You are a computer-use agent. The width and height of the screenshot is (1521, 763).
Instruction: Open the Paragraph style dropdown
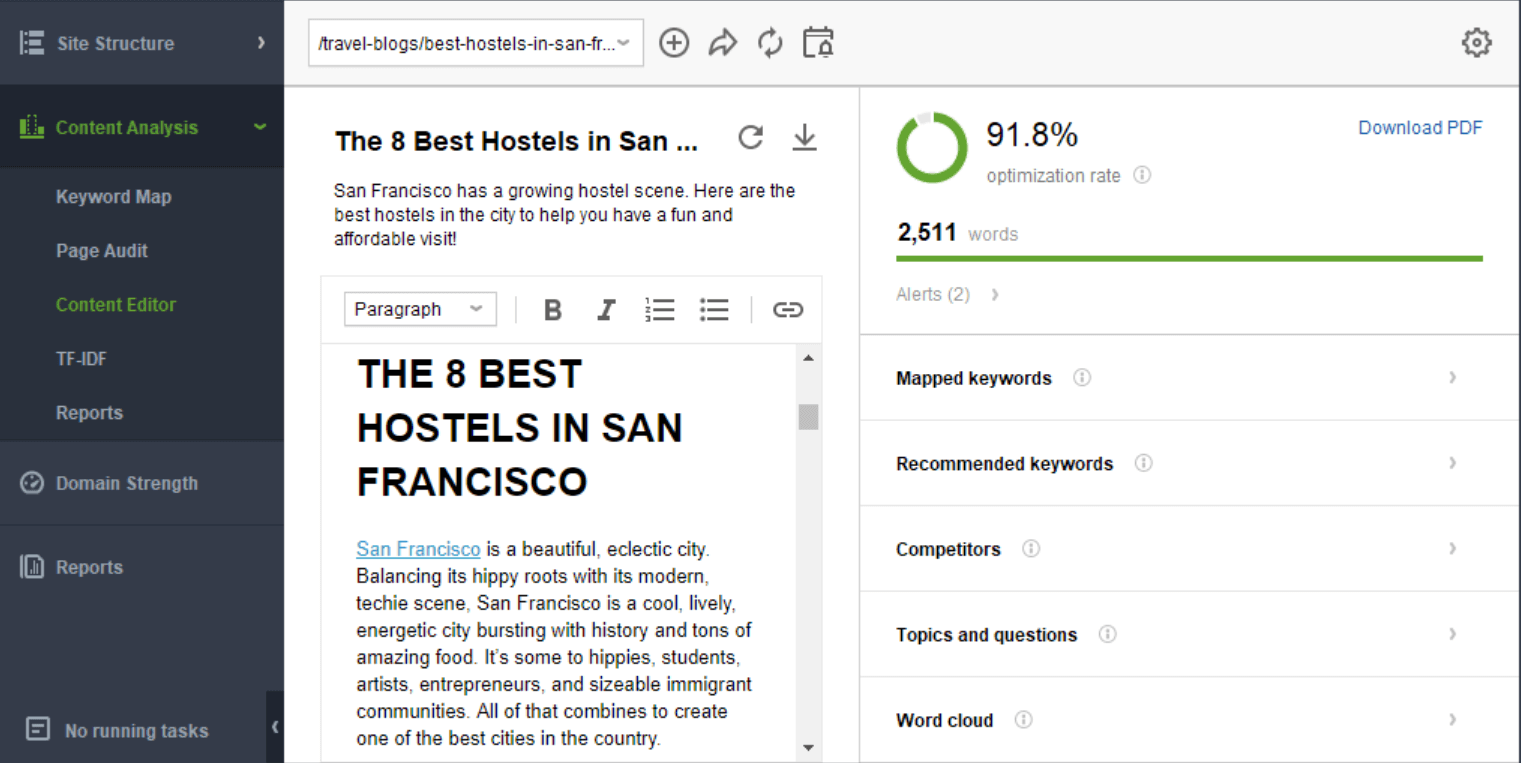point(420,309)
